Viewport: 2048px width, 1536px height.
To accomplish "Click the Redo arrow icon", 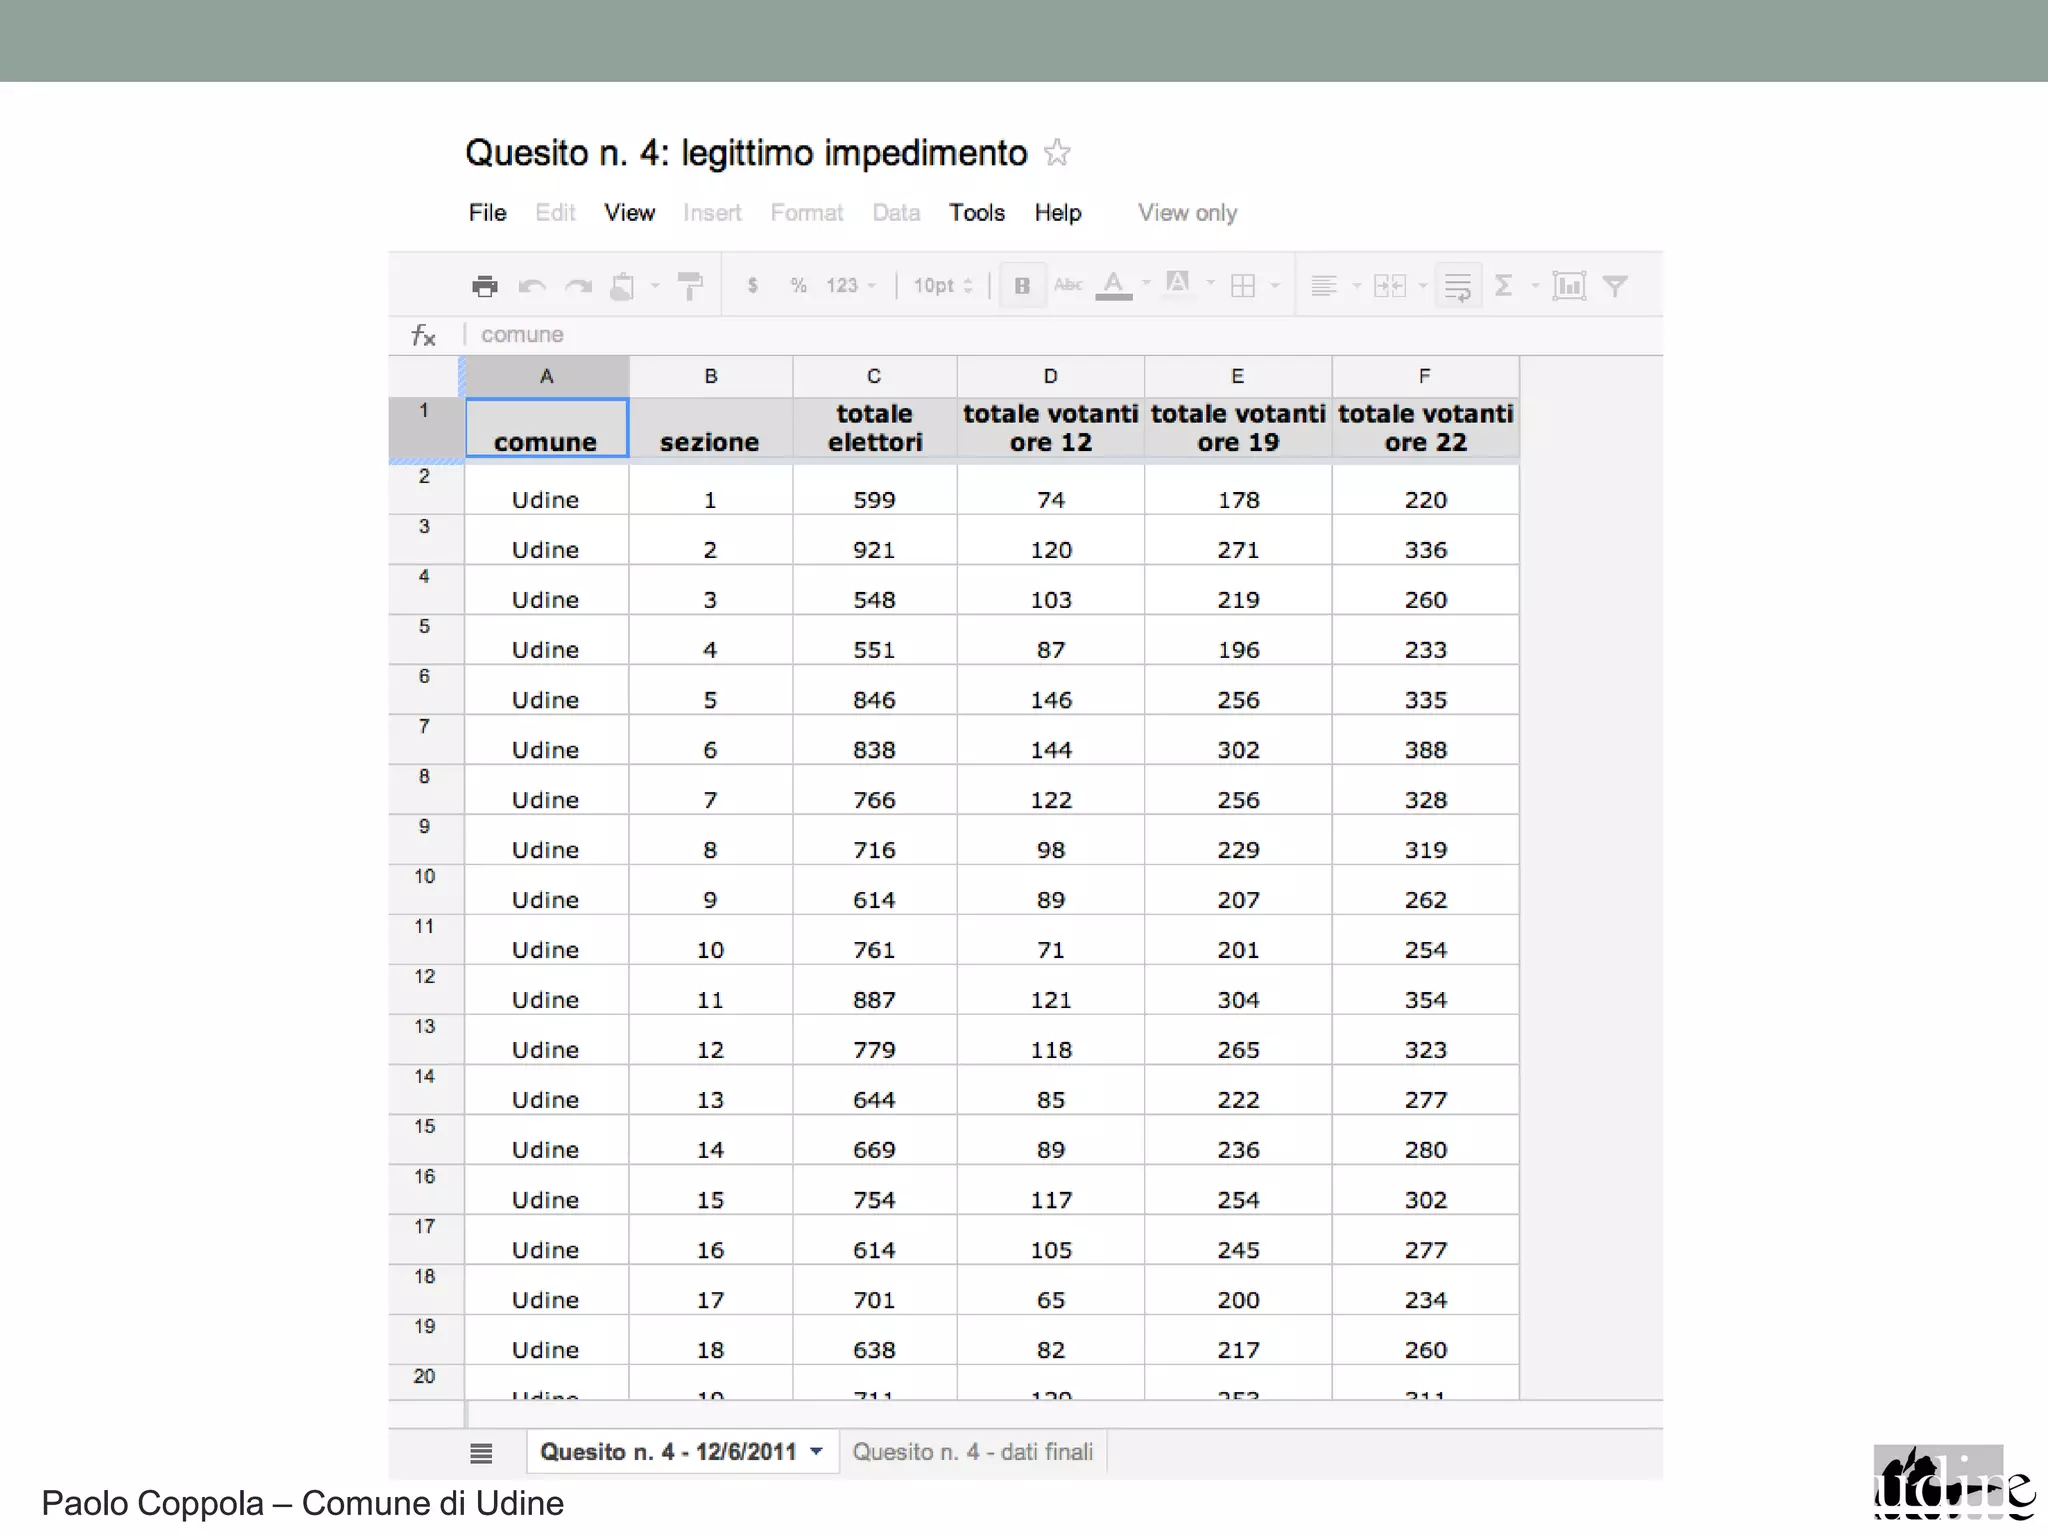I will click(578, 287).
